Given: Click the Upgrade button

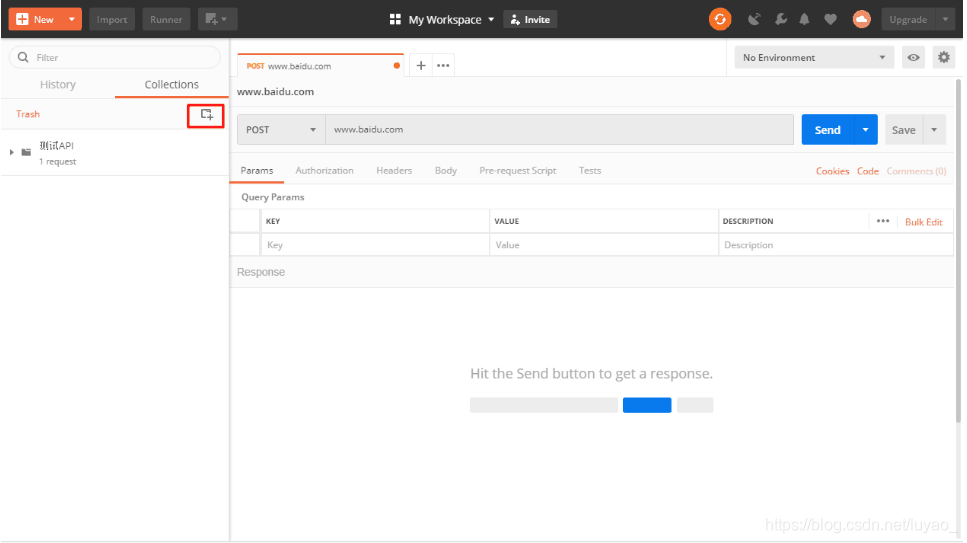Looking at the screenshot, I should coord(908,20).
